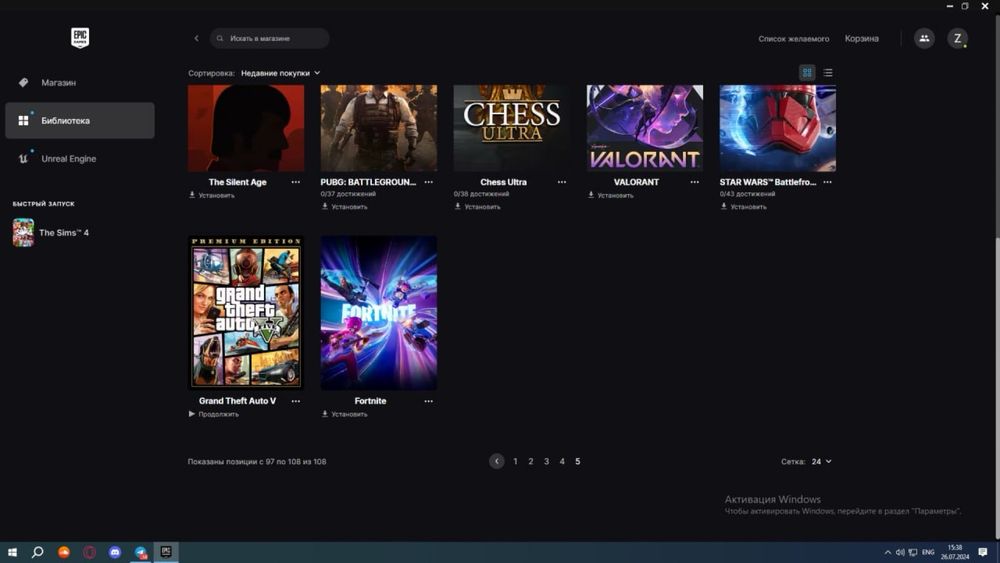Install STAR WARS Battlefront

[743, 207]
